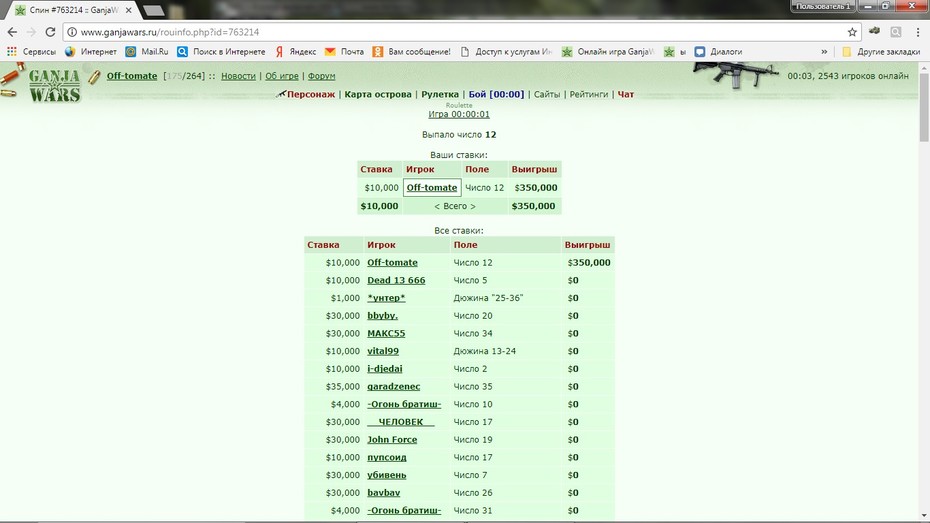Open the Поиск в Интернете bookmark
This screenshot has height=523, width=930.
[221, 52]
